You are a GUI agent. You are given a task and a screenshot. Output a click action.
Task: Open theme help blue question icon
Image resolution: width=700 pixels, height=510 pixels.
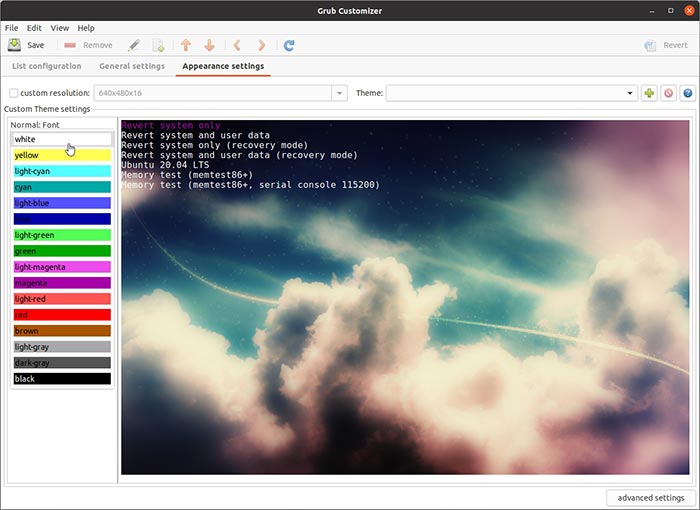click(x=687, y=93)
